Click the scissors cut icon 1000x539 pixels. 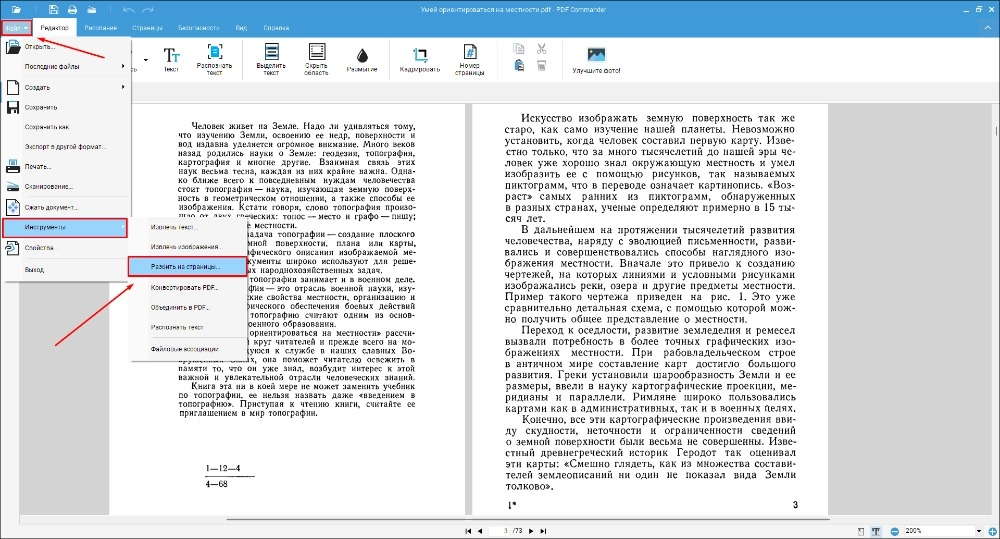[x=541, y=49]
